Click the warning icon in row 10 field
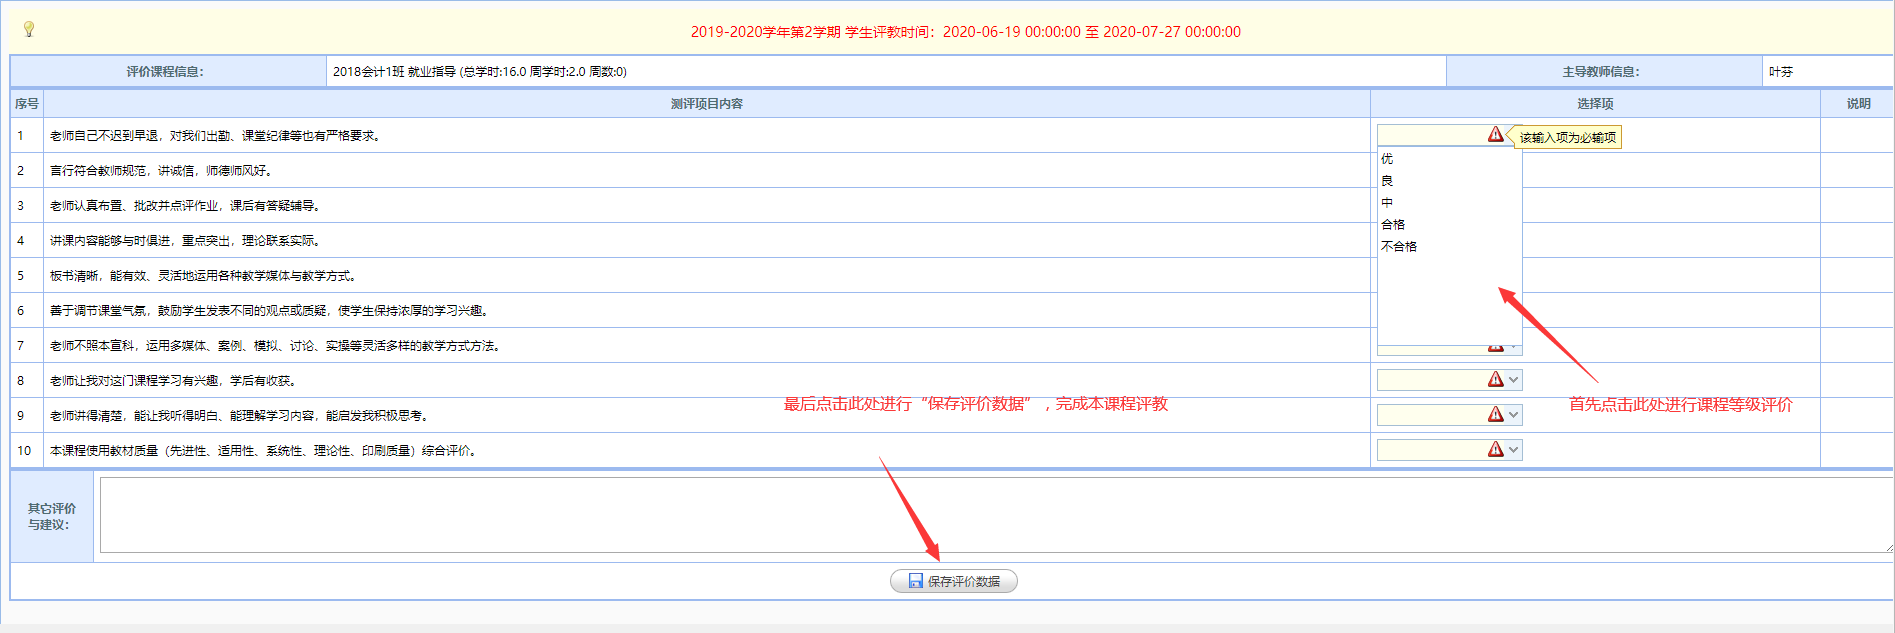Image resolution: width=1895 pixels, height=633 pixels. tap(1495, 449)
